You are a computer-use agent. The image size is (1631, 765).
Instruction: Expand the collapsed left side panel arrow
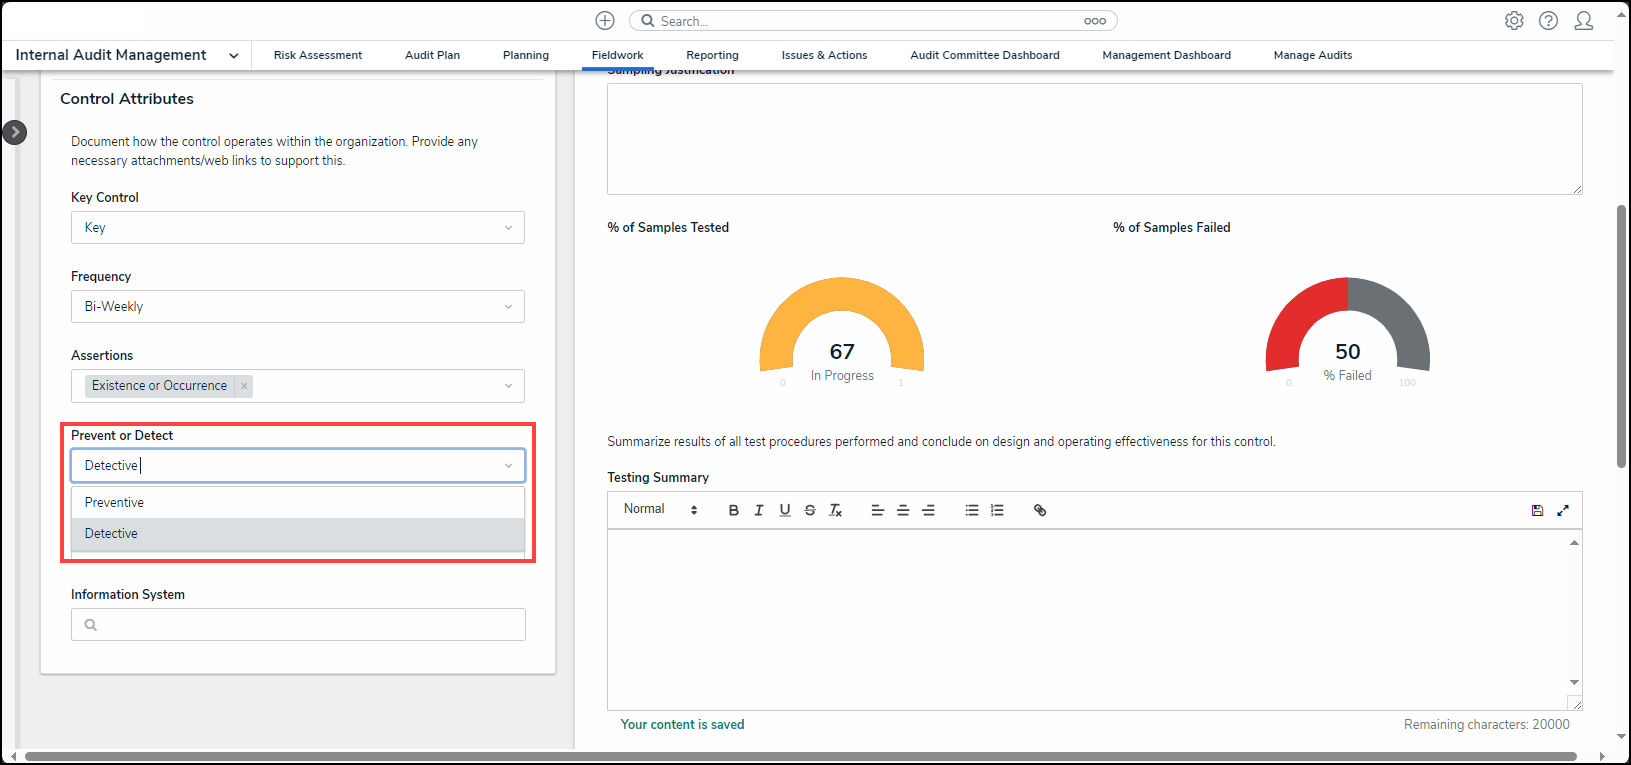point(15,132)
